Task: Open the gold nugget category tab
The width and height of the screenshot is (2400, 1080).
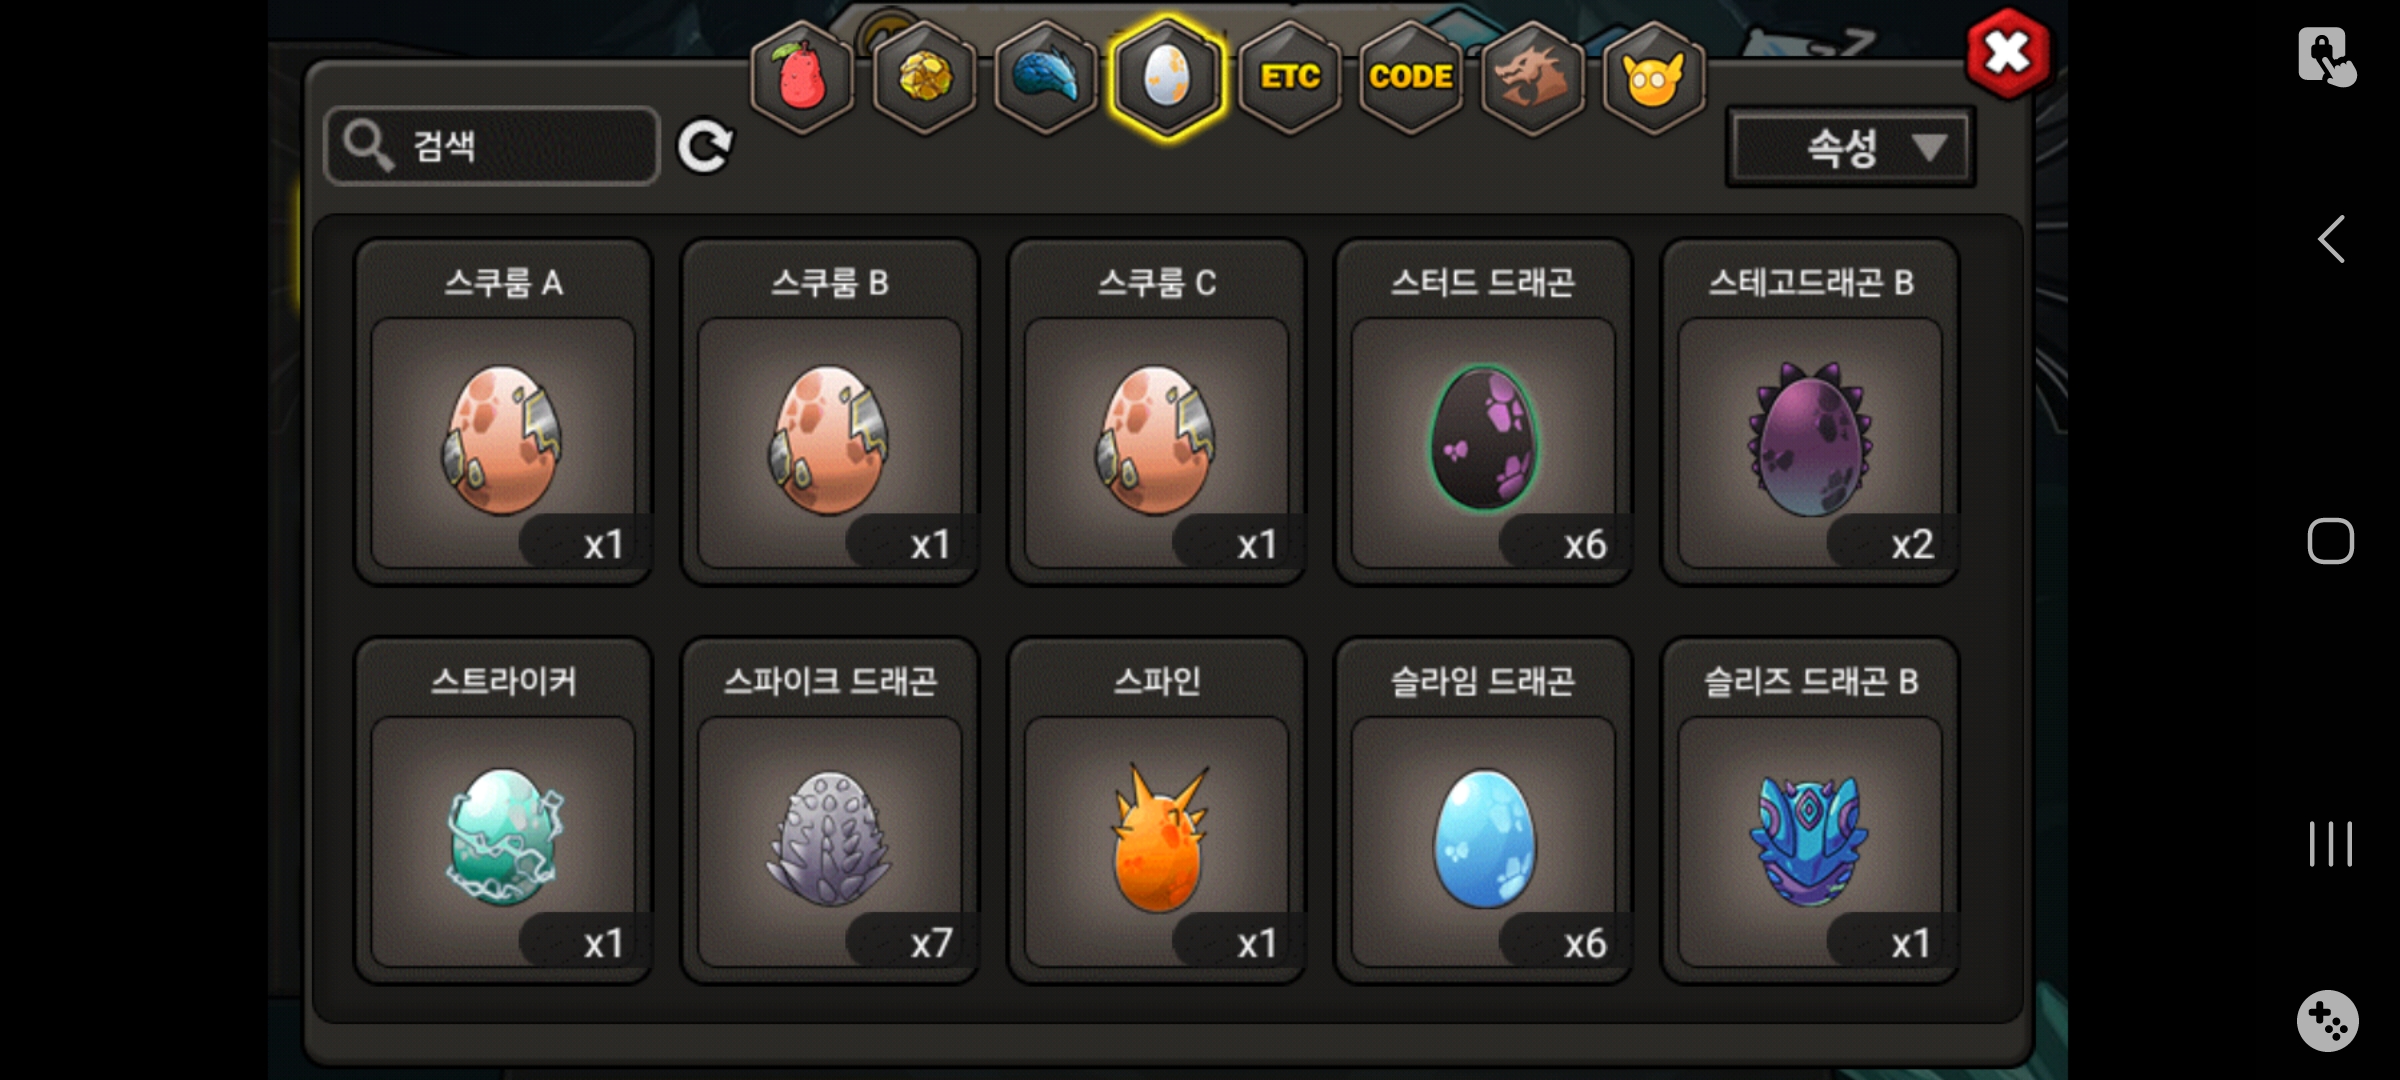Action: 924,77
